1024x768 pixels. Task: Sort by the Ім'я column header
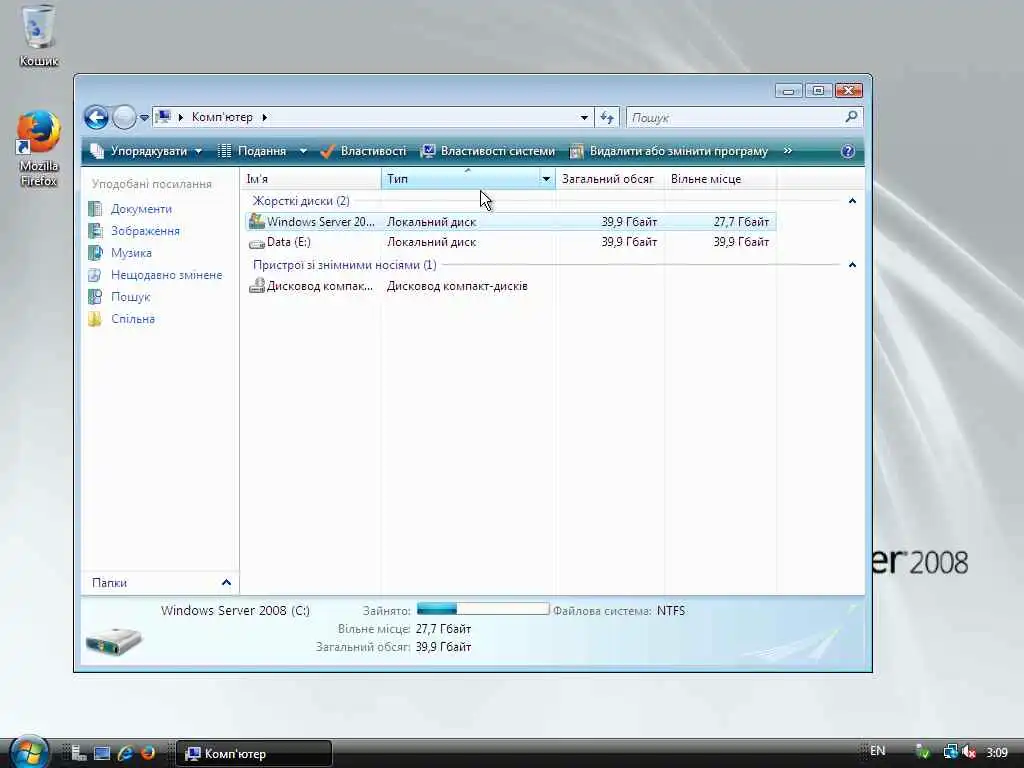tap(311, 179)
